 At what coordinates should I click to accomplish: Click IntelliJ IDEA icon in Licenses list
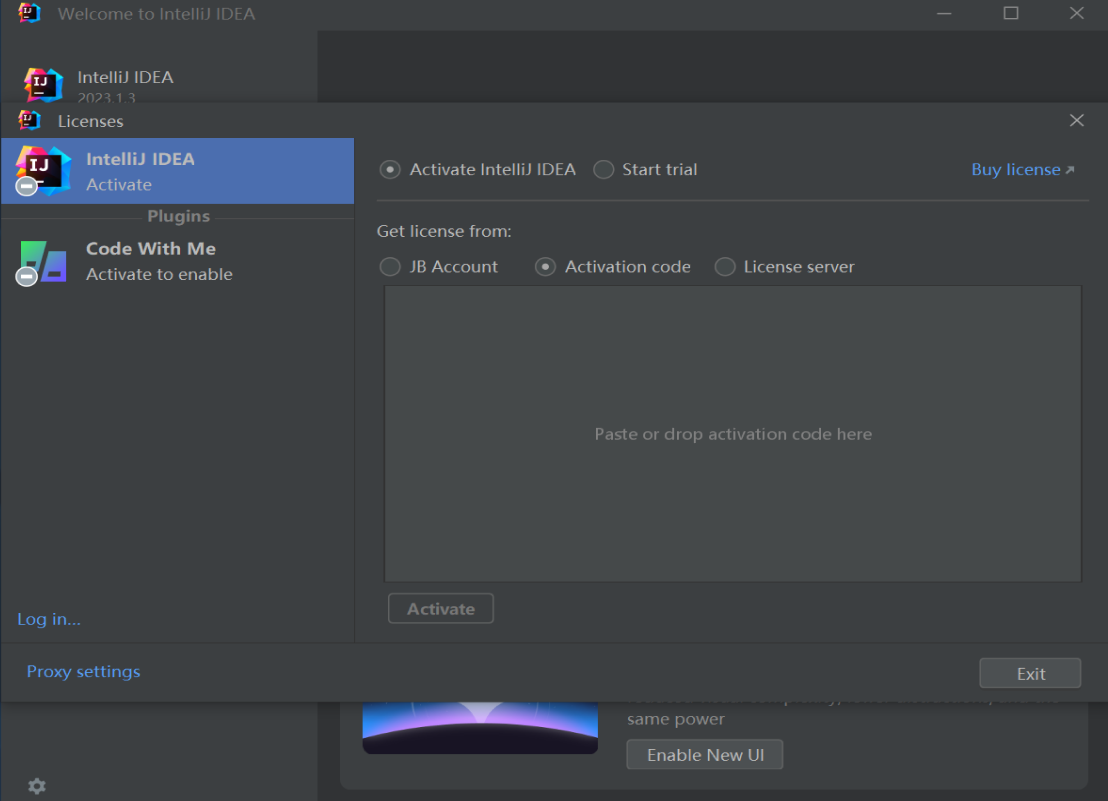tap(43, 170)
